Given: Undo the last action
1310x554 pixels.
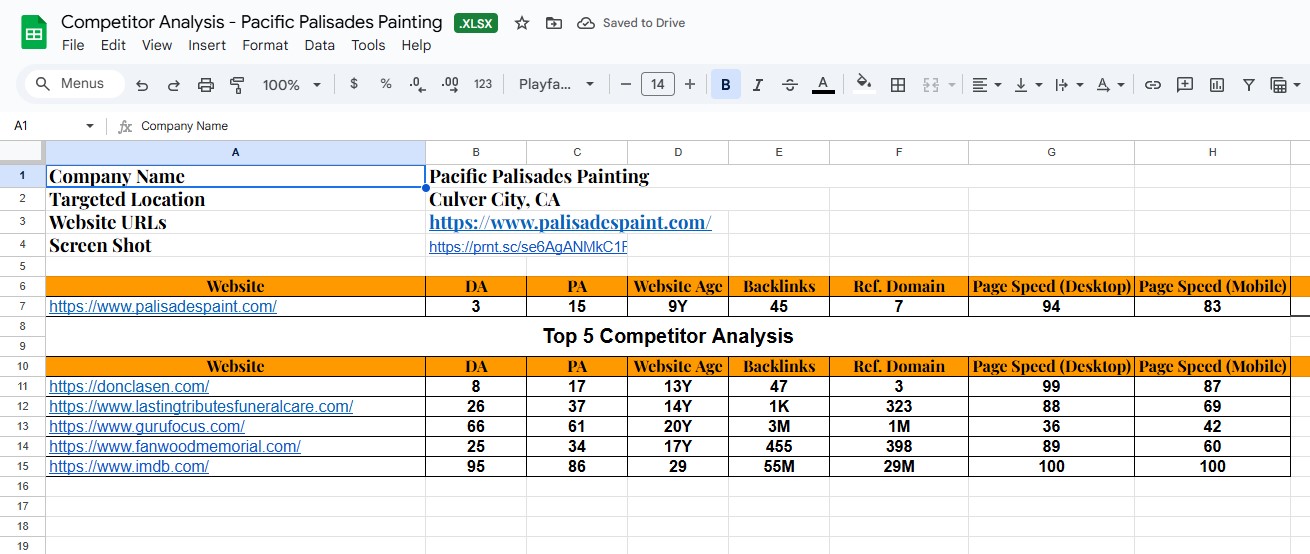Looking at the screenshot, I should [142, 85].
